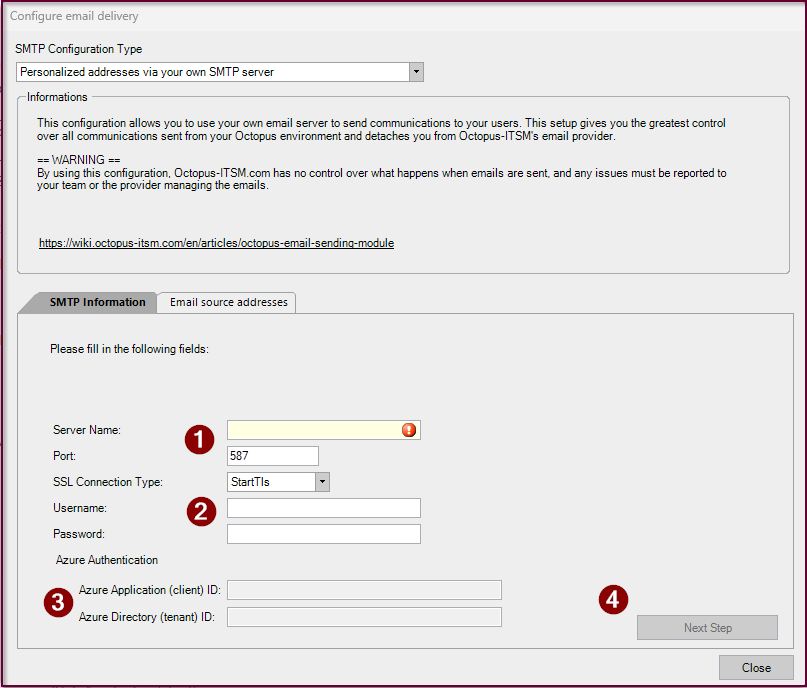Click the red number 4 marker

pos(613,599)
